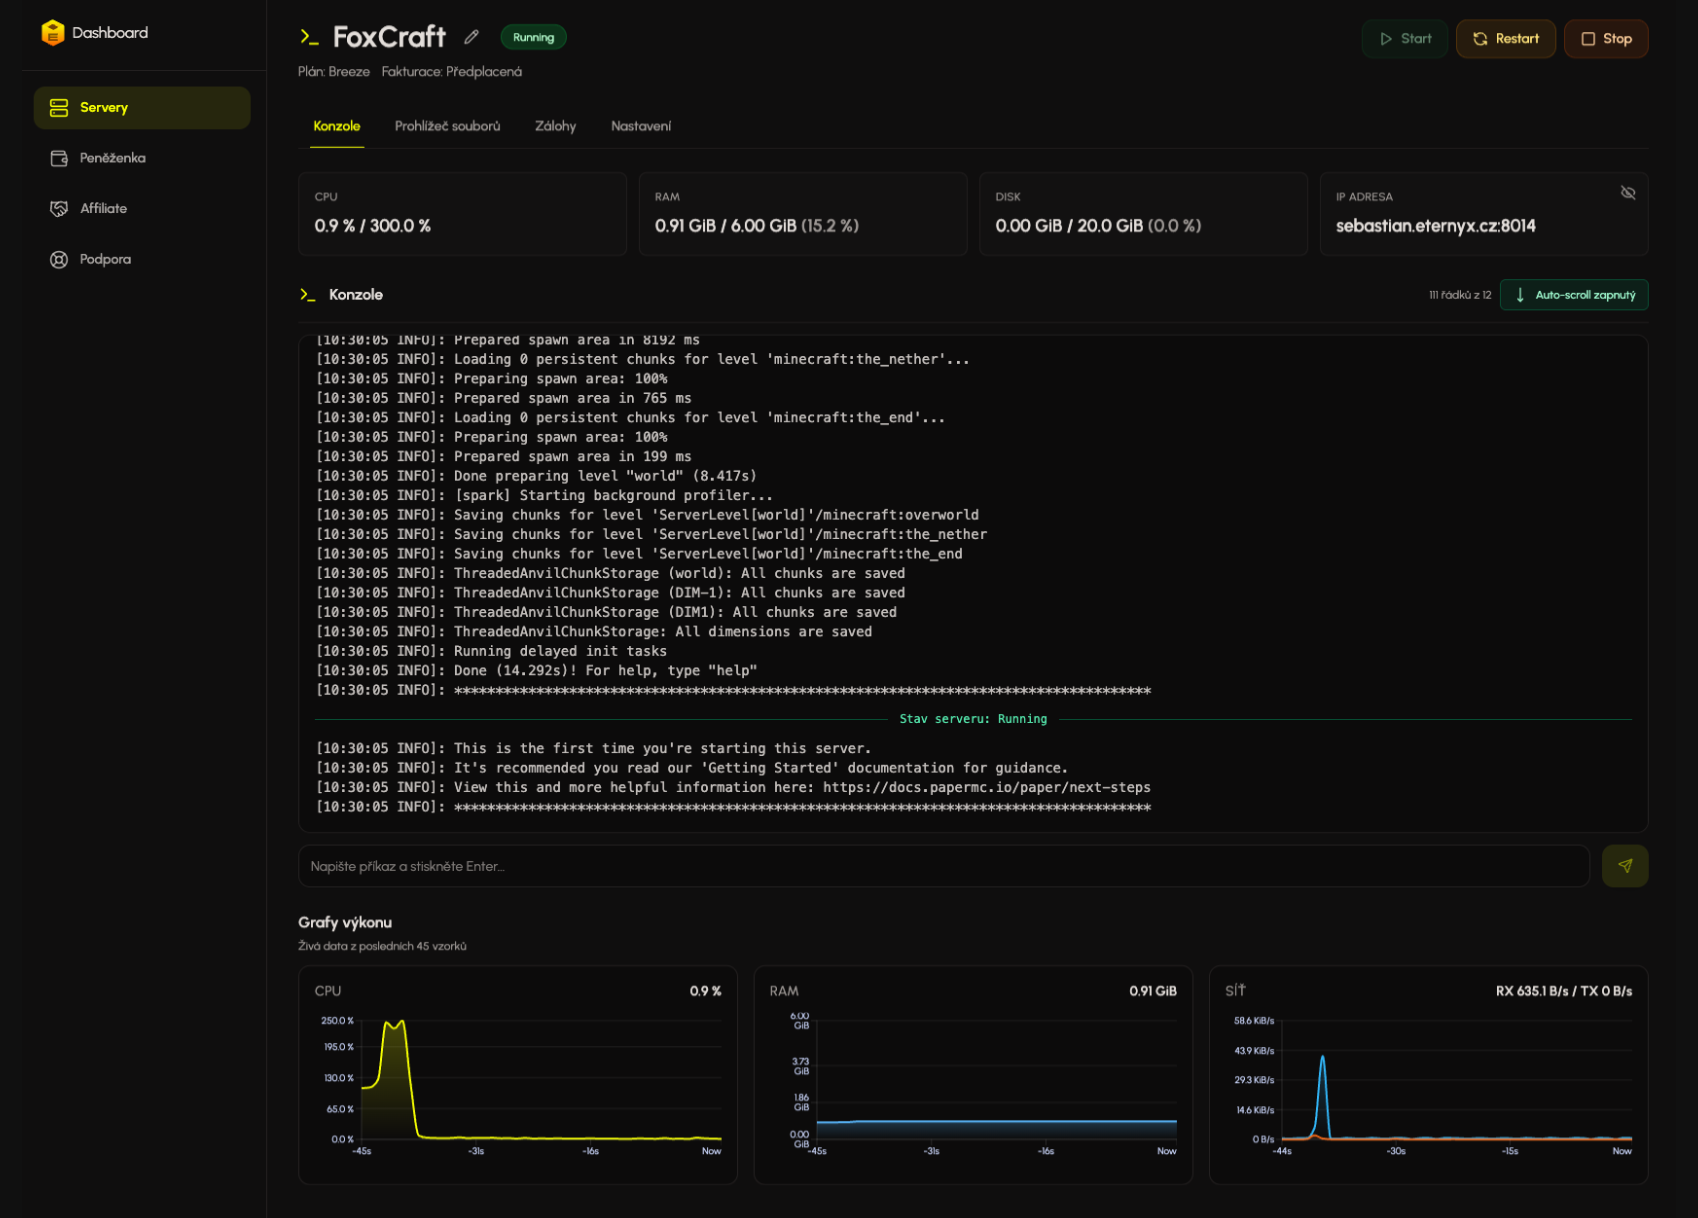Open the Nastavení tab

click(641, 126)
